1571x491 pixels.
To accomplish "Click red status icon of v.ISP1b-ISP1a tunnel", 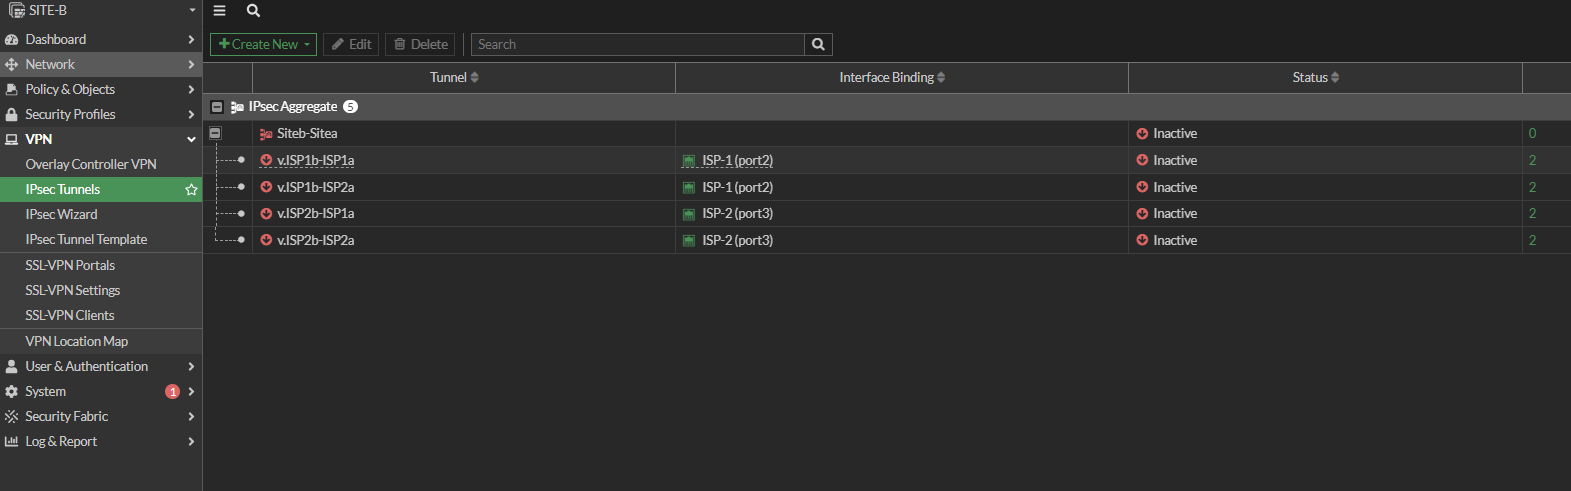I will tap(266, 160).
